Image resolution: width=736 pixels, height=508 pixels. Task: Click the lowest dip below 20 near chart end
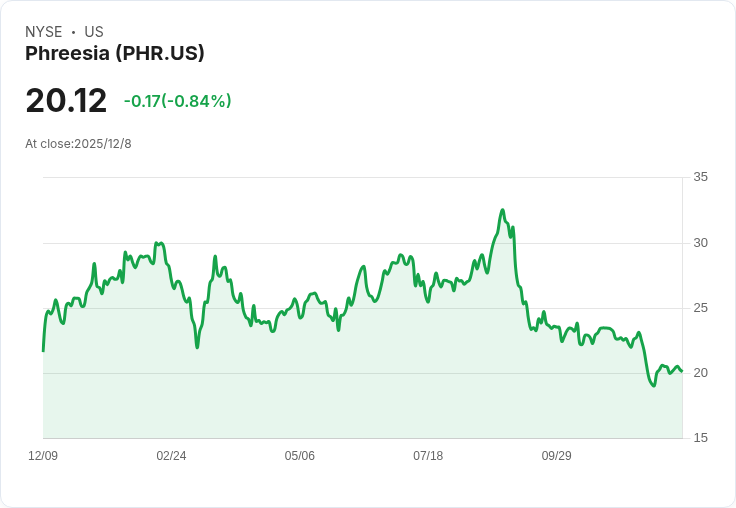[654, 386]
